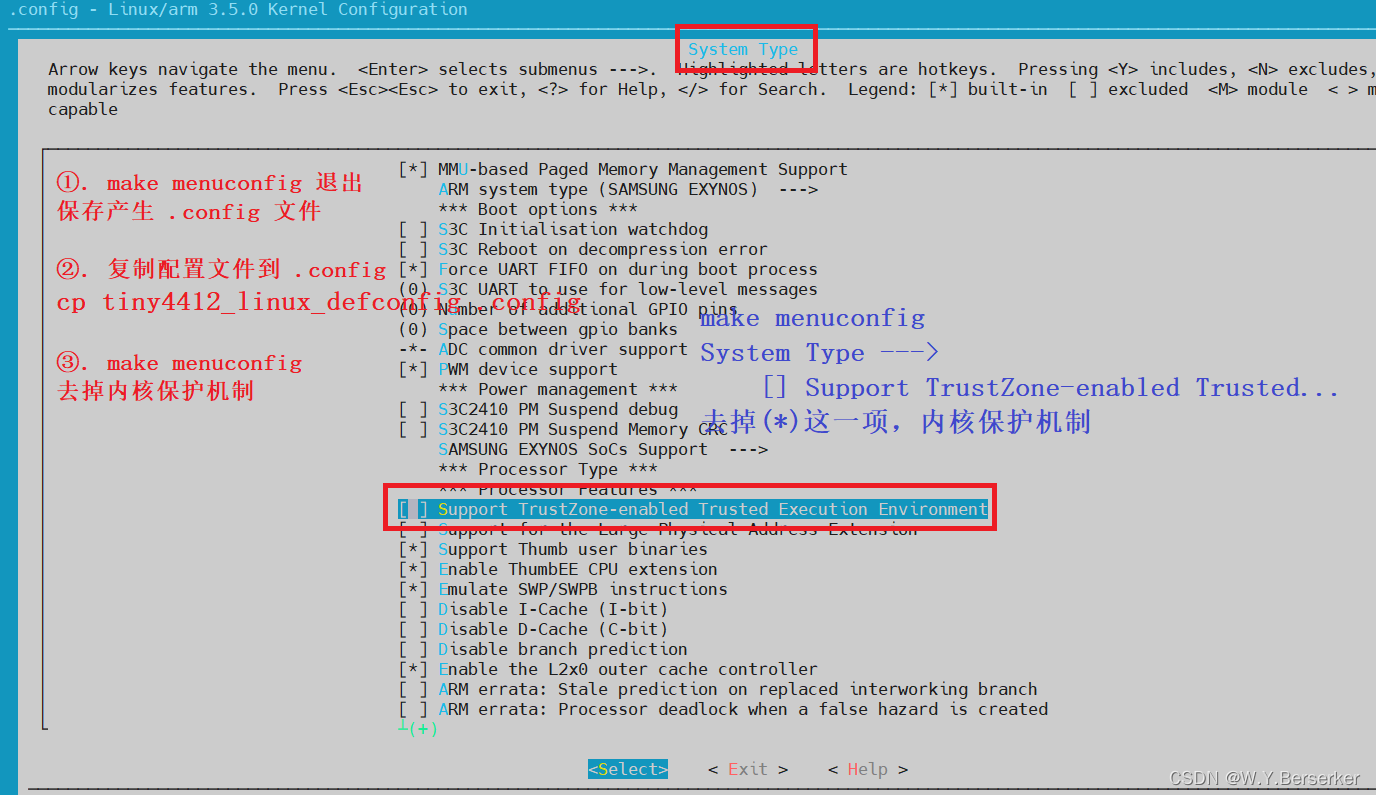Select Space between gpio banks value
The width and height of the screenshot is (1376, 795).
tap(538, 329)
